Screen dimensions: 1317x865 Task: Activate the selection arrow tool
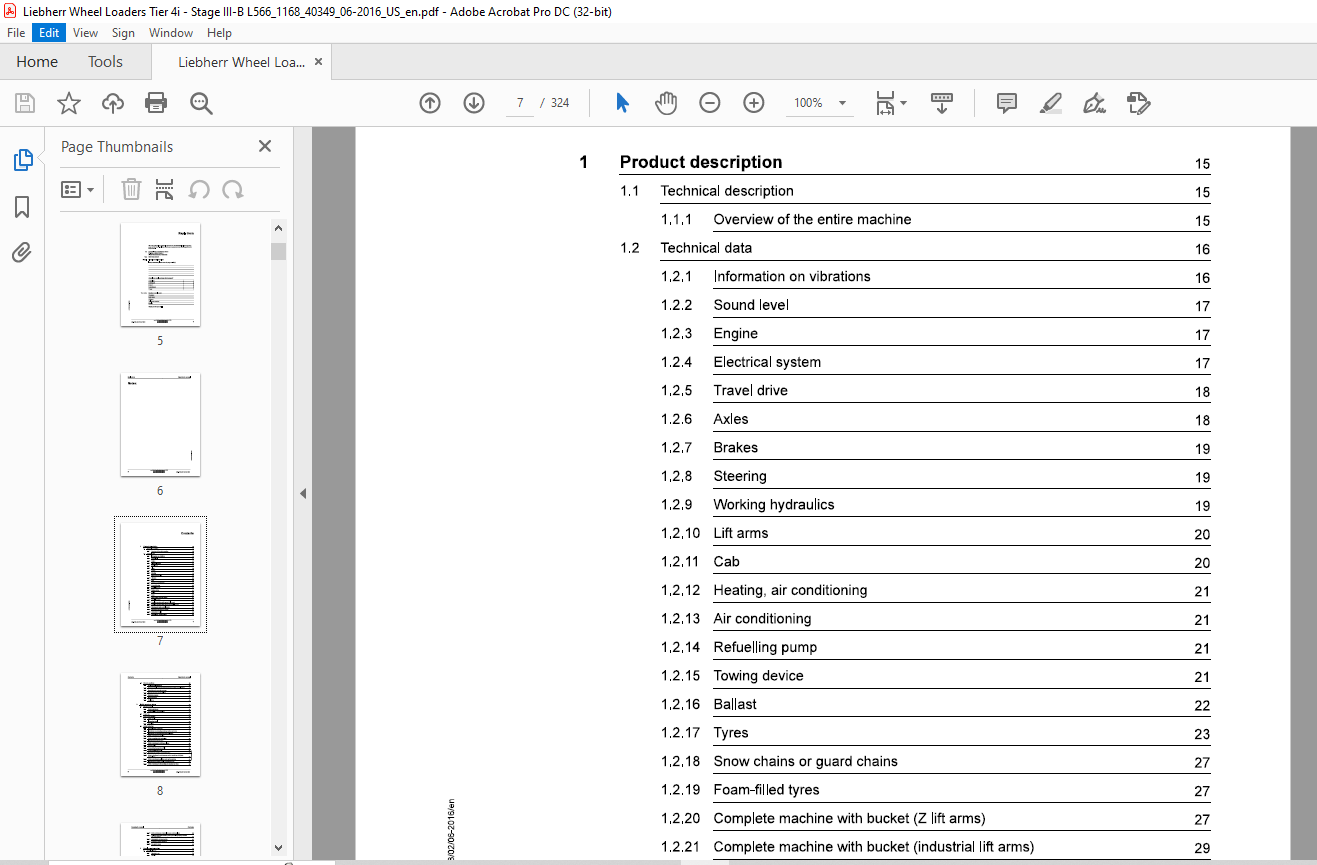point(623,103)
